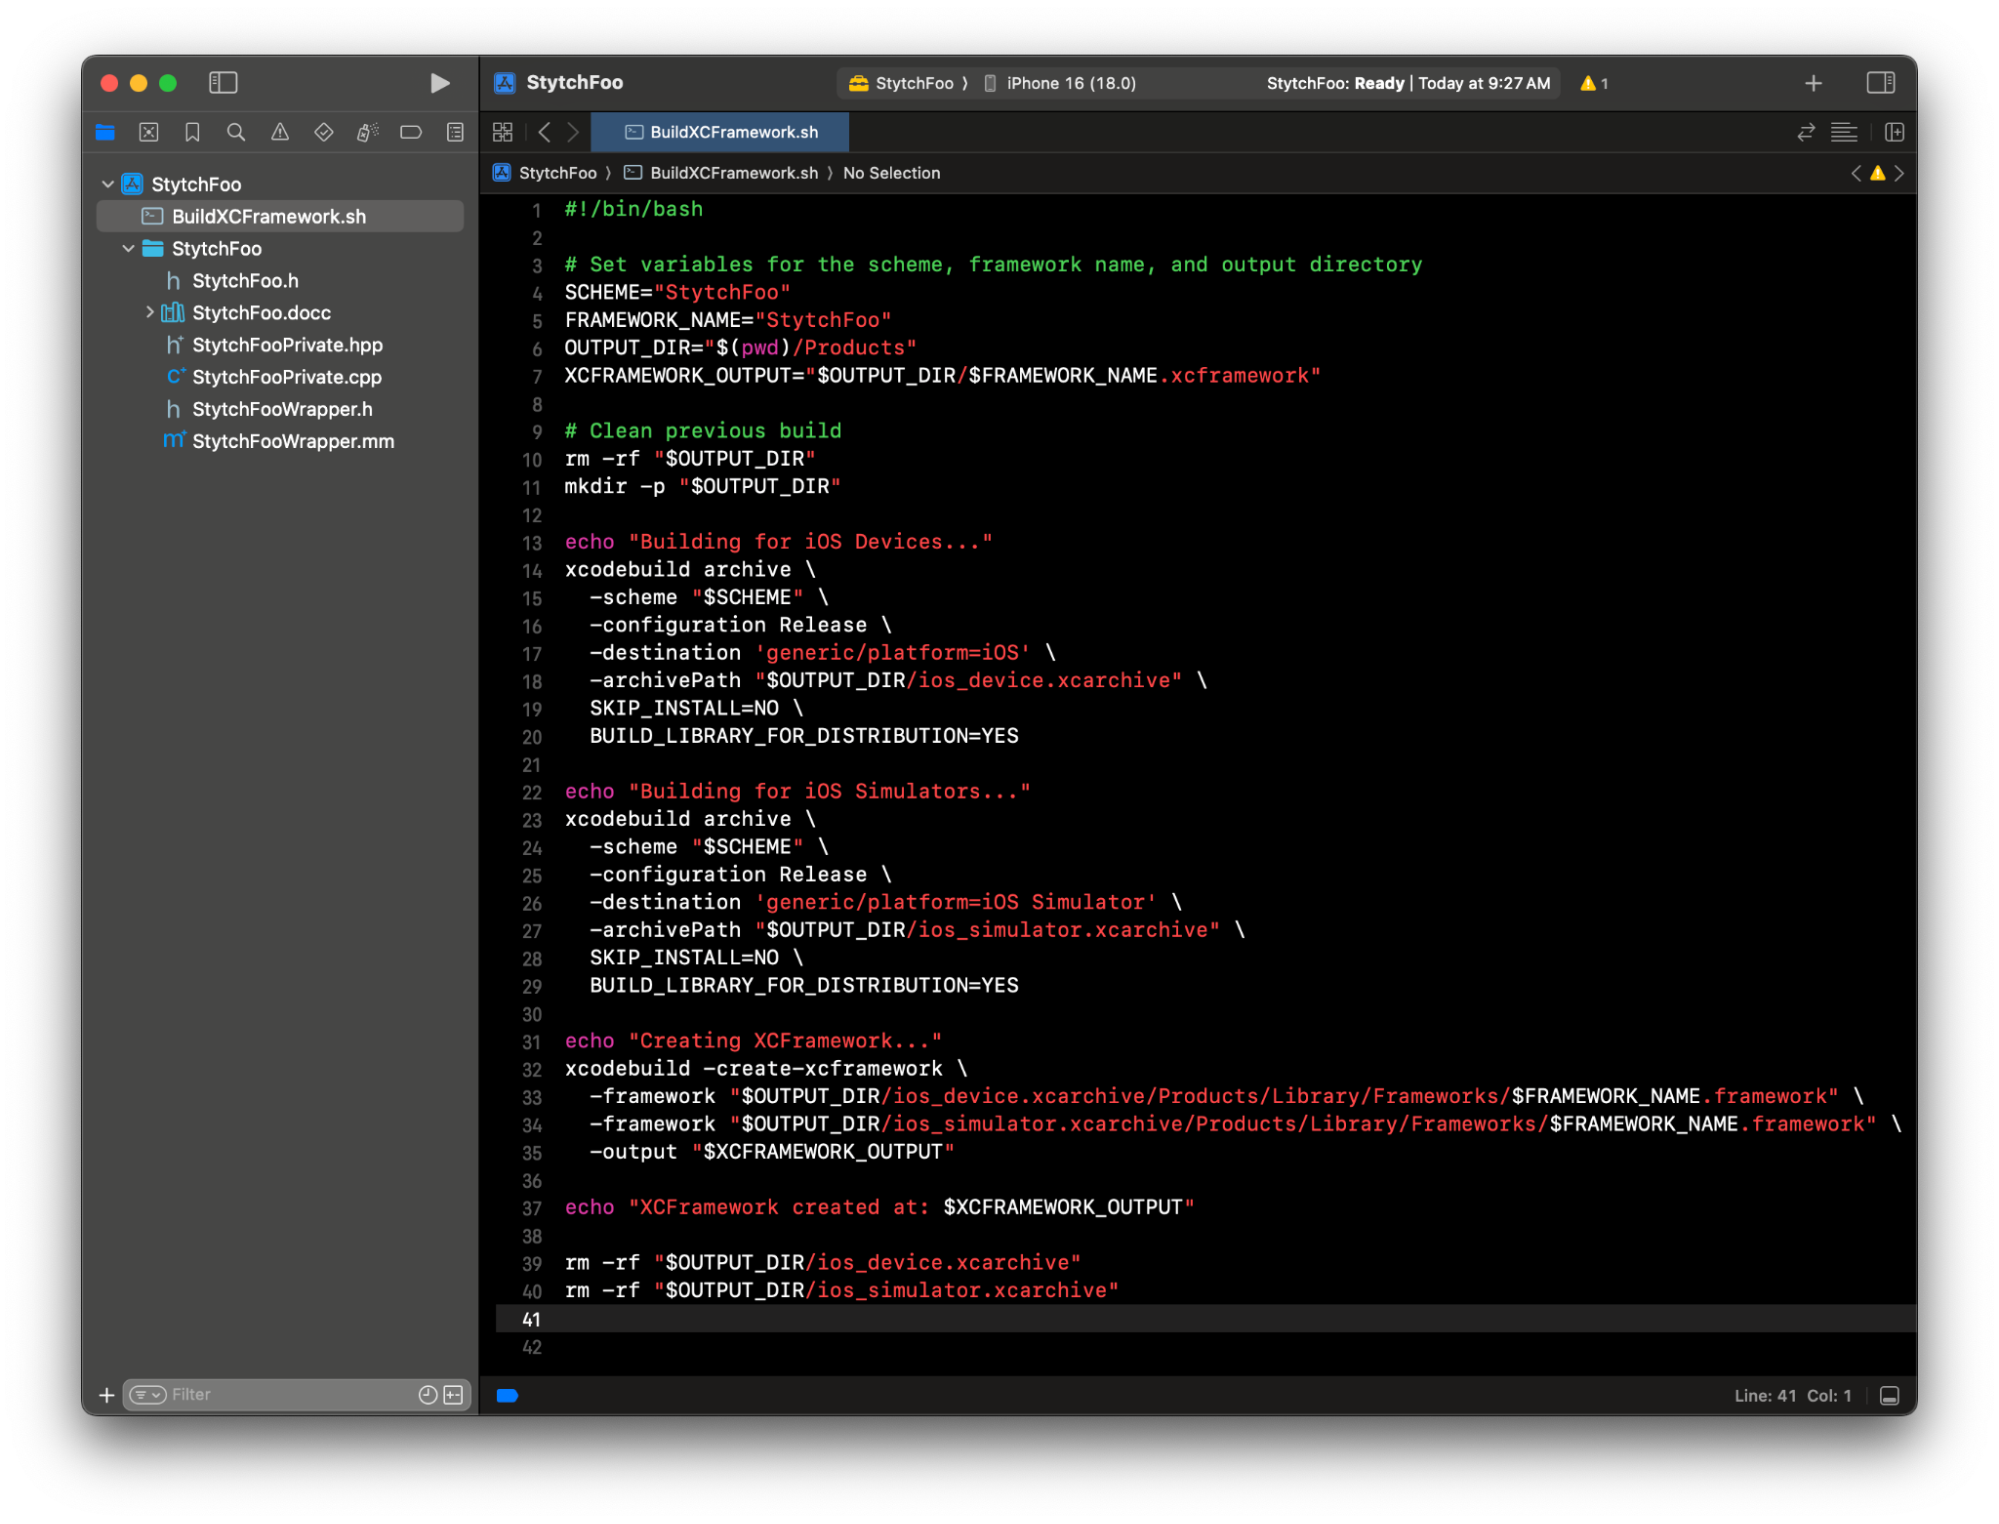Click the Line: 41 Col: 1 indicator
The width and height of the screenshot is (1999, 1524).
click(x=1792, y=1395)
